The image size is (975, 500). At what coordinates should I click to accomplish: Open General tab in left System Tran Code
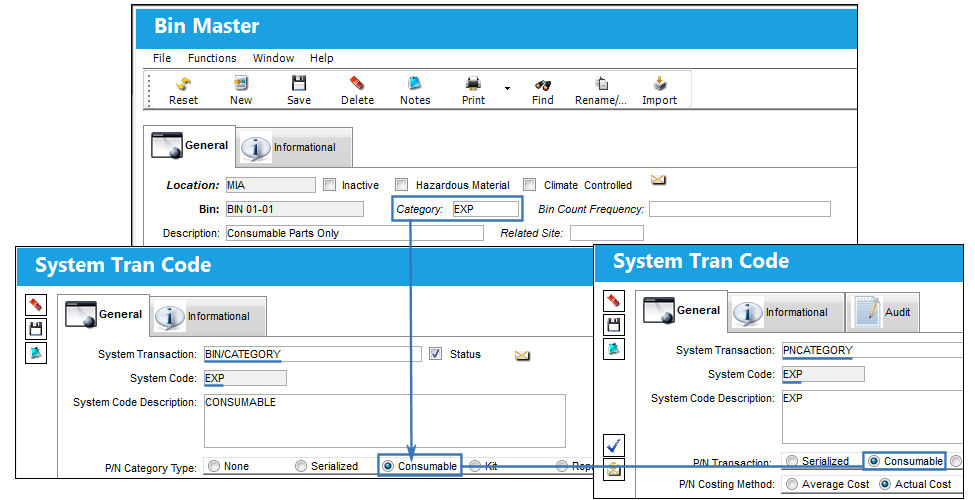tap(104, 315)
